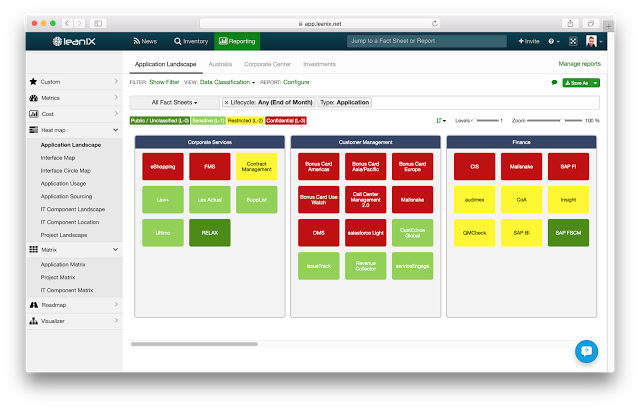
Task: Click the Visualizer hierarchy icon
Action: tap(33, 321)
